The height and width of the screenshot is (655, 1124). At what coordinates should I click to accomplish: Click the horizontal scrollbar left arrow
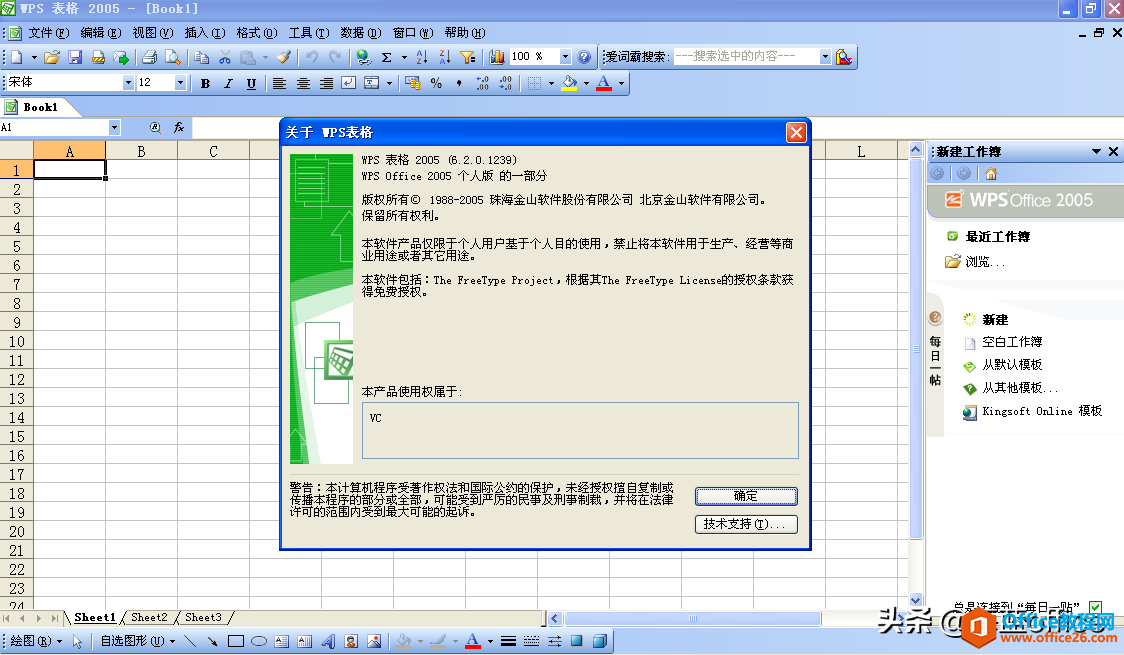555,618
